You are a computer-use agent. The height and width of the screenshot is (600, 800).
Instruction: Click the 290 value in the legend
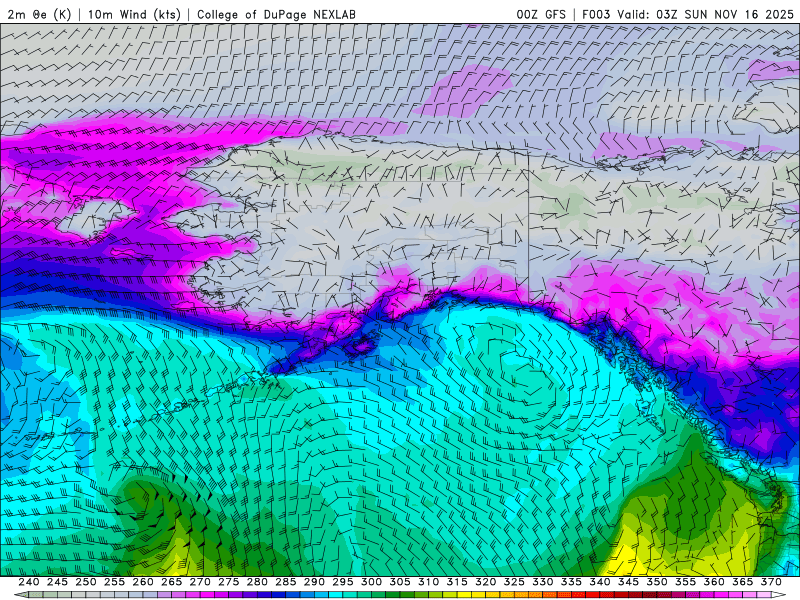click(314, 582)
